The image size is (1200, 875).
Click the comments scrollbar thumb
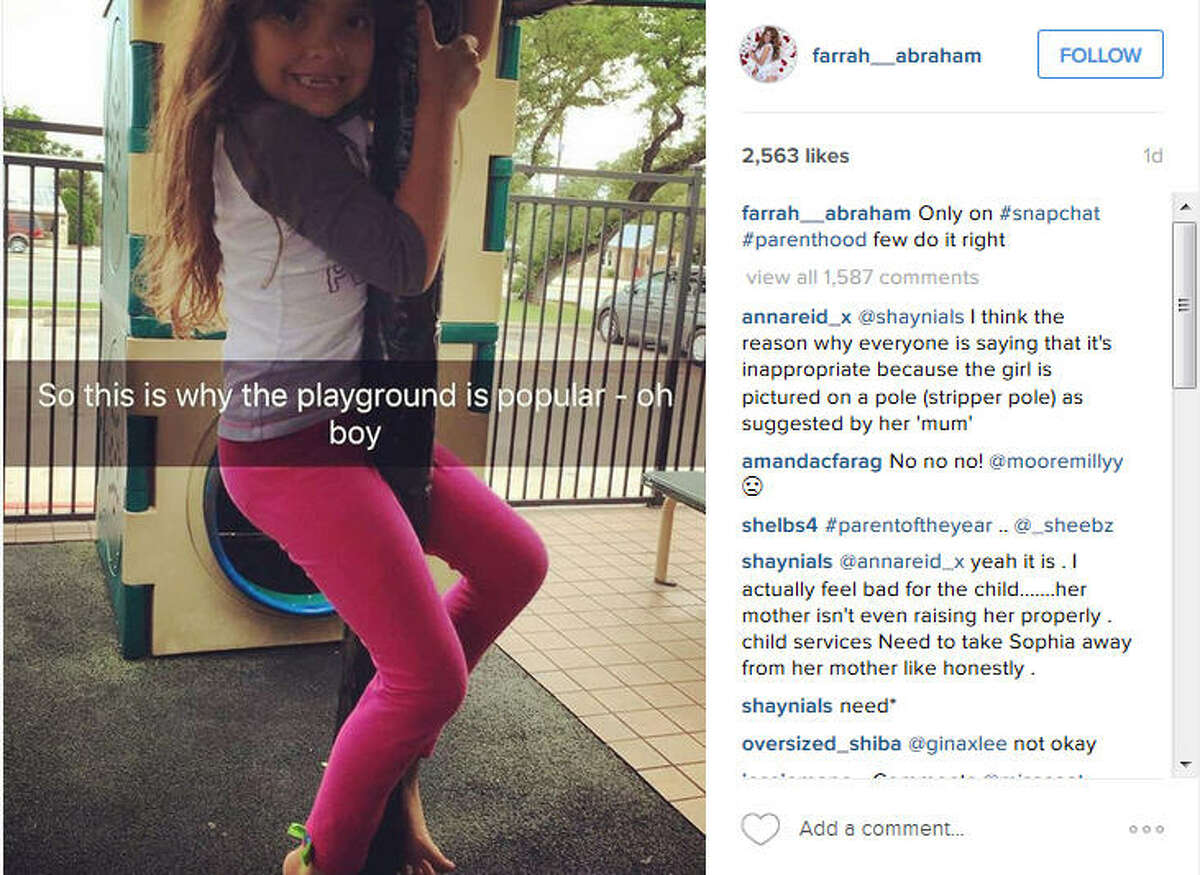coord(1184,305)
